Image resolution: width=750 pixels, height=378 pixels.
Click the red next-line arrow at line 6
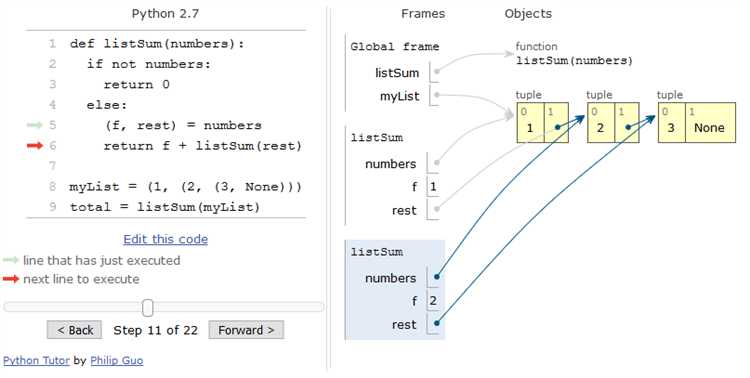click(x=35, y=145)
